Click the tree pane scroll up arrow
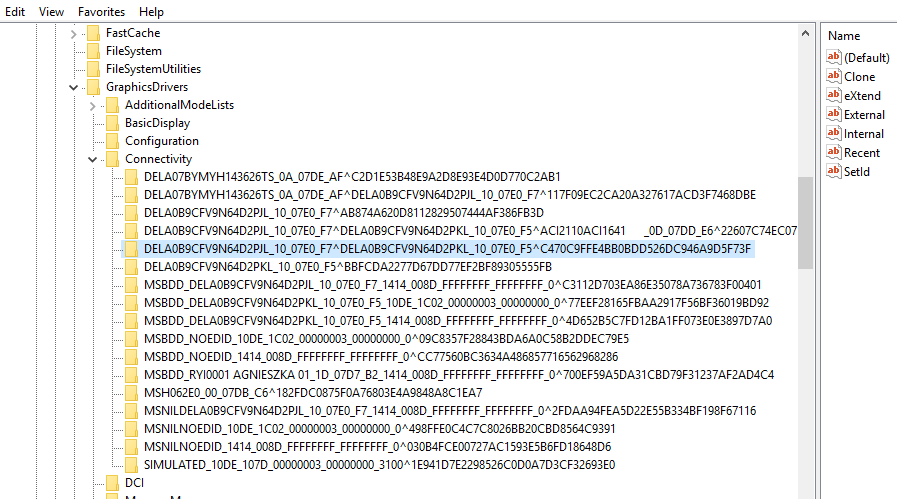The image size is (897, 499). [805, 33]
